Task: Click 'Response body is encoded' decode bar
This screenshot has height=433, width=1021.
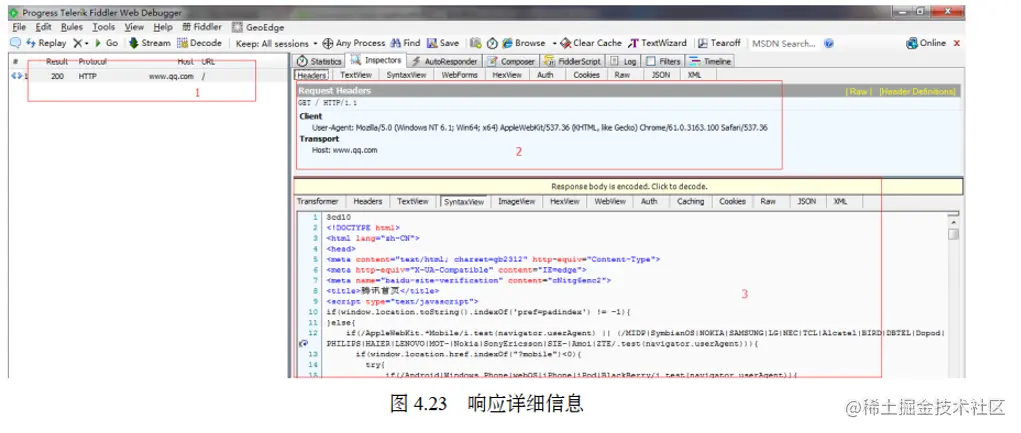Action: tap(628, 186)
